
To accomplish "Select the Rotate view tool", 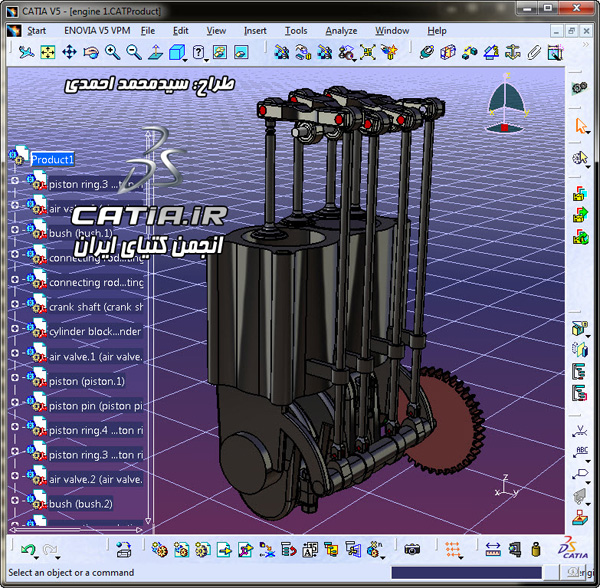I will point(91,52).
